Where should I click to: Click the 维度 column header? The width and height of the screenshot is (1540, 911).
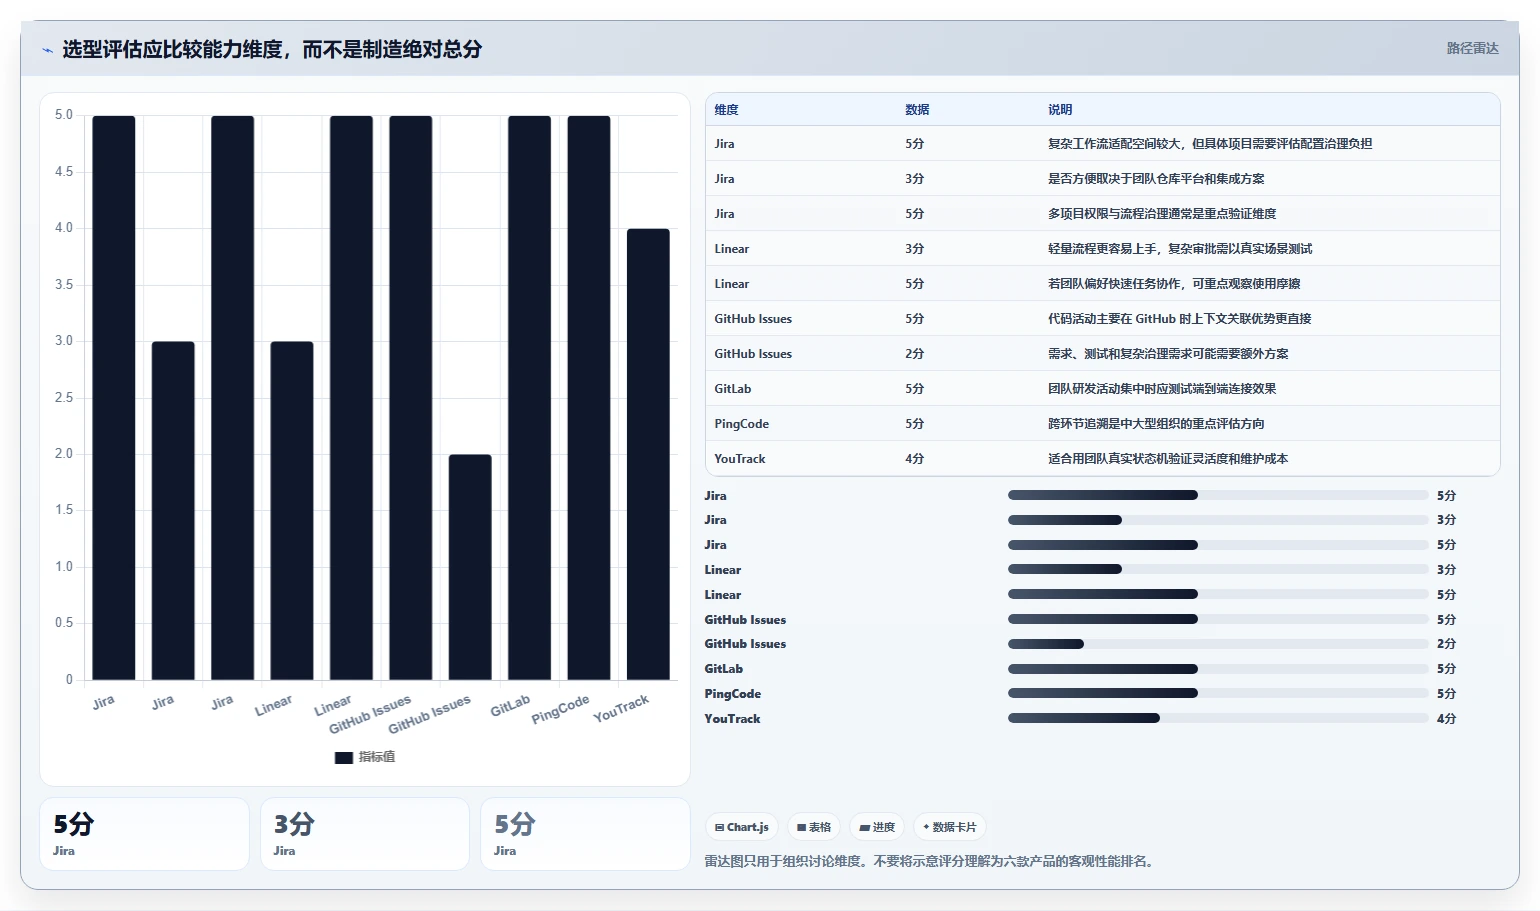point(727,110)
